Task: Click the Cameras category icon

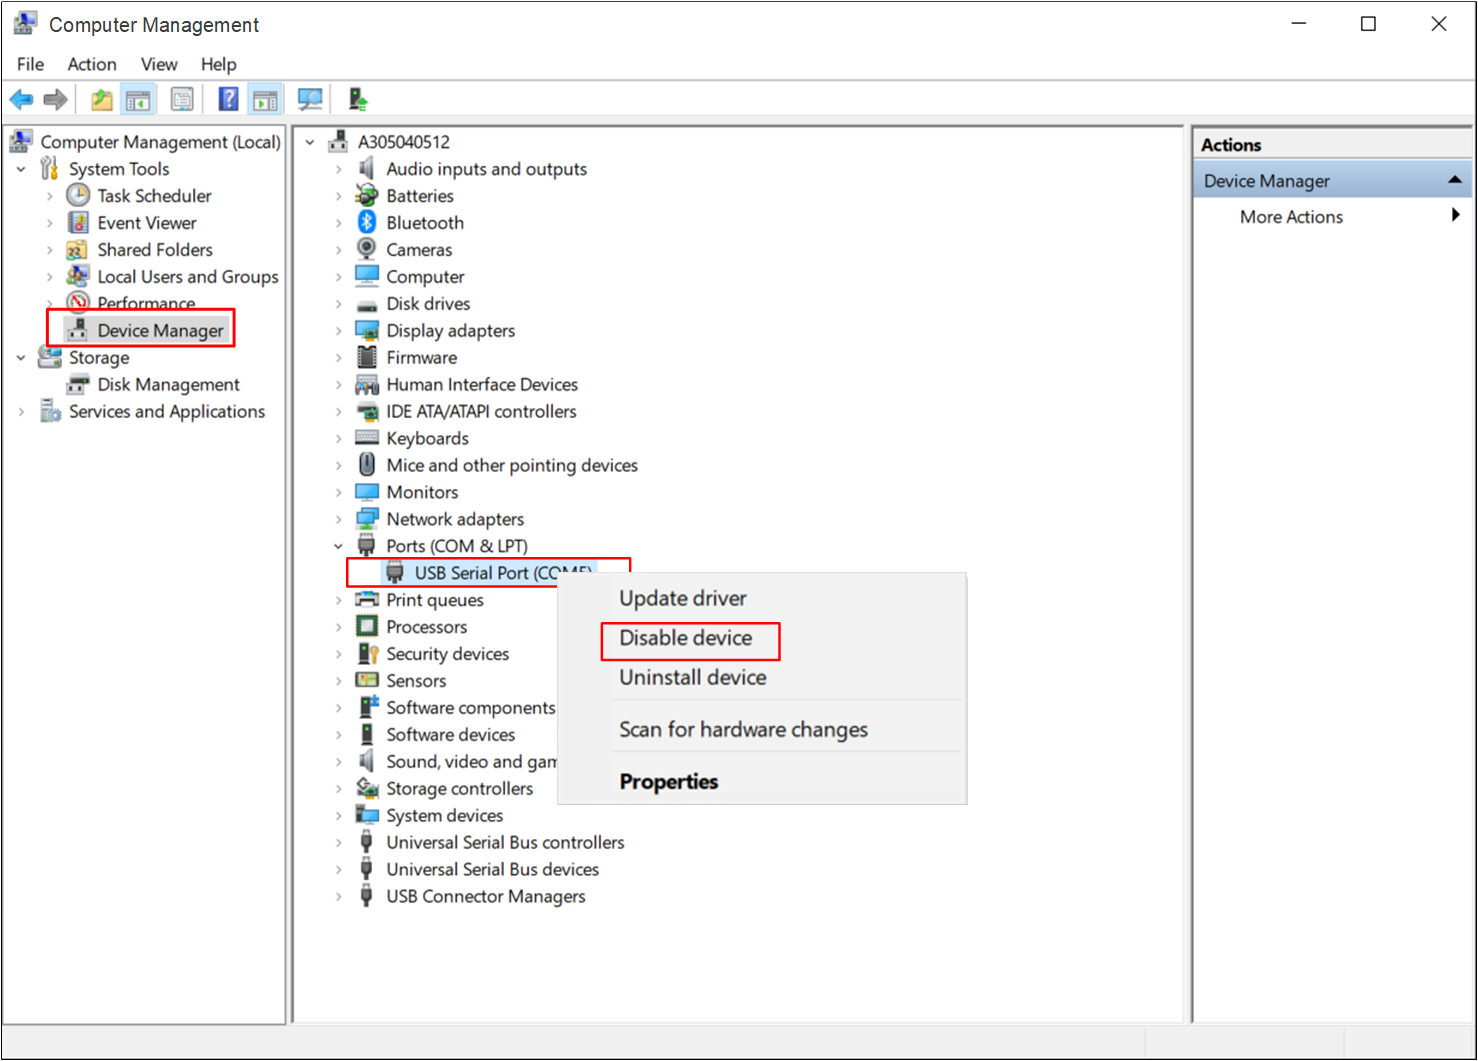Action: tap(367, 249)
